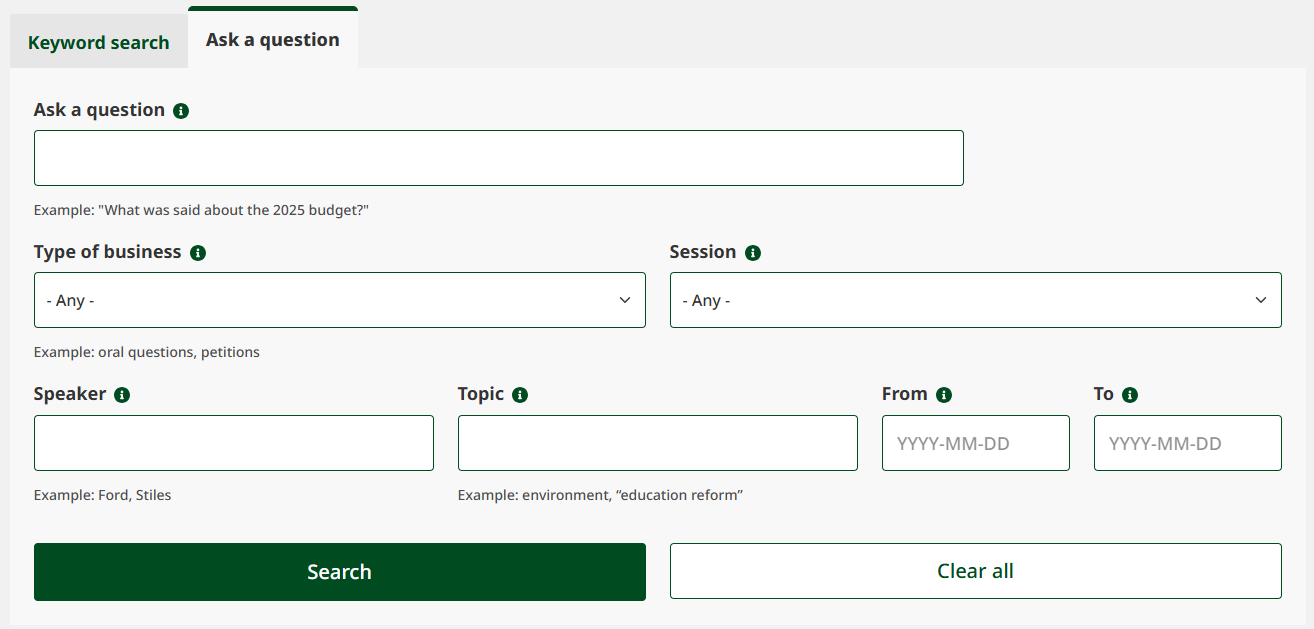Click inside the Ask a question text box
Viewport: 1314px width, 629px height.
(498, 157)
